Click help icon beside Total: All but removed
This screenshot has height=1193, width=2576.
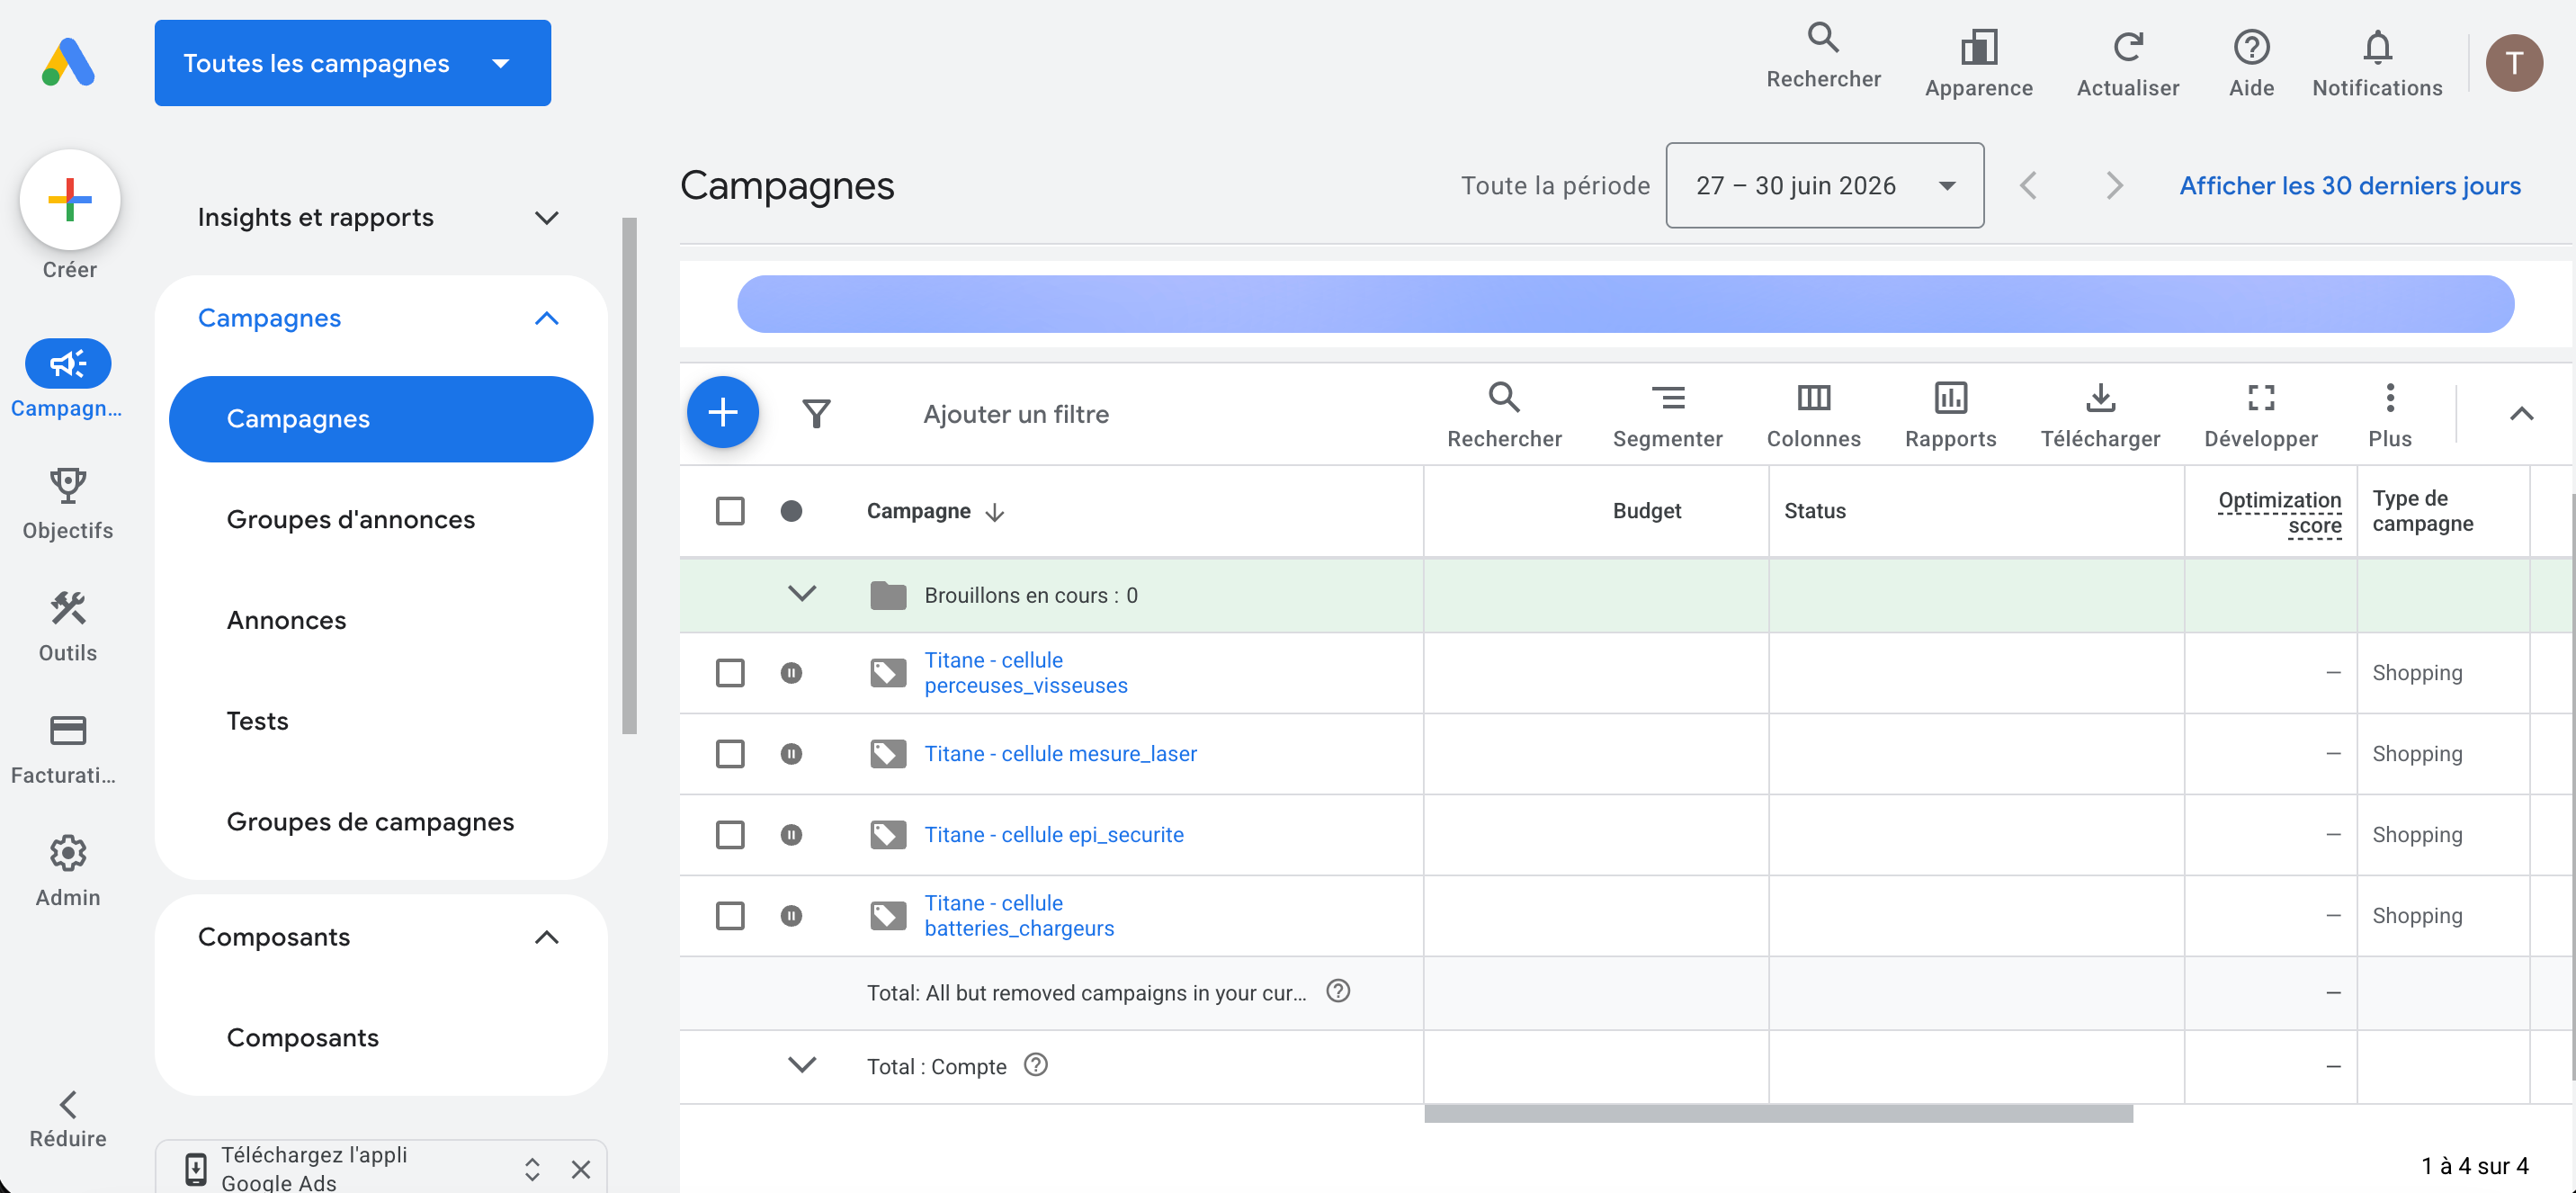tap(1338, 991)
